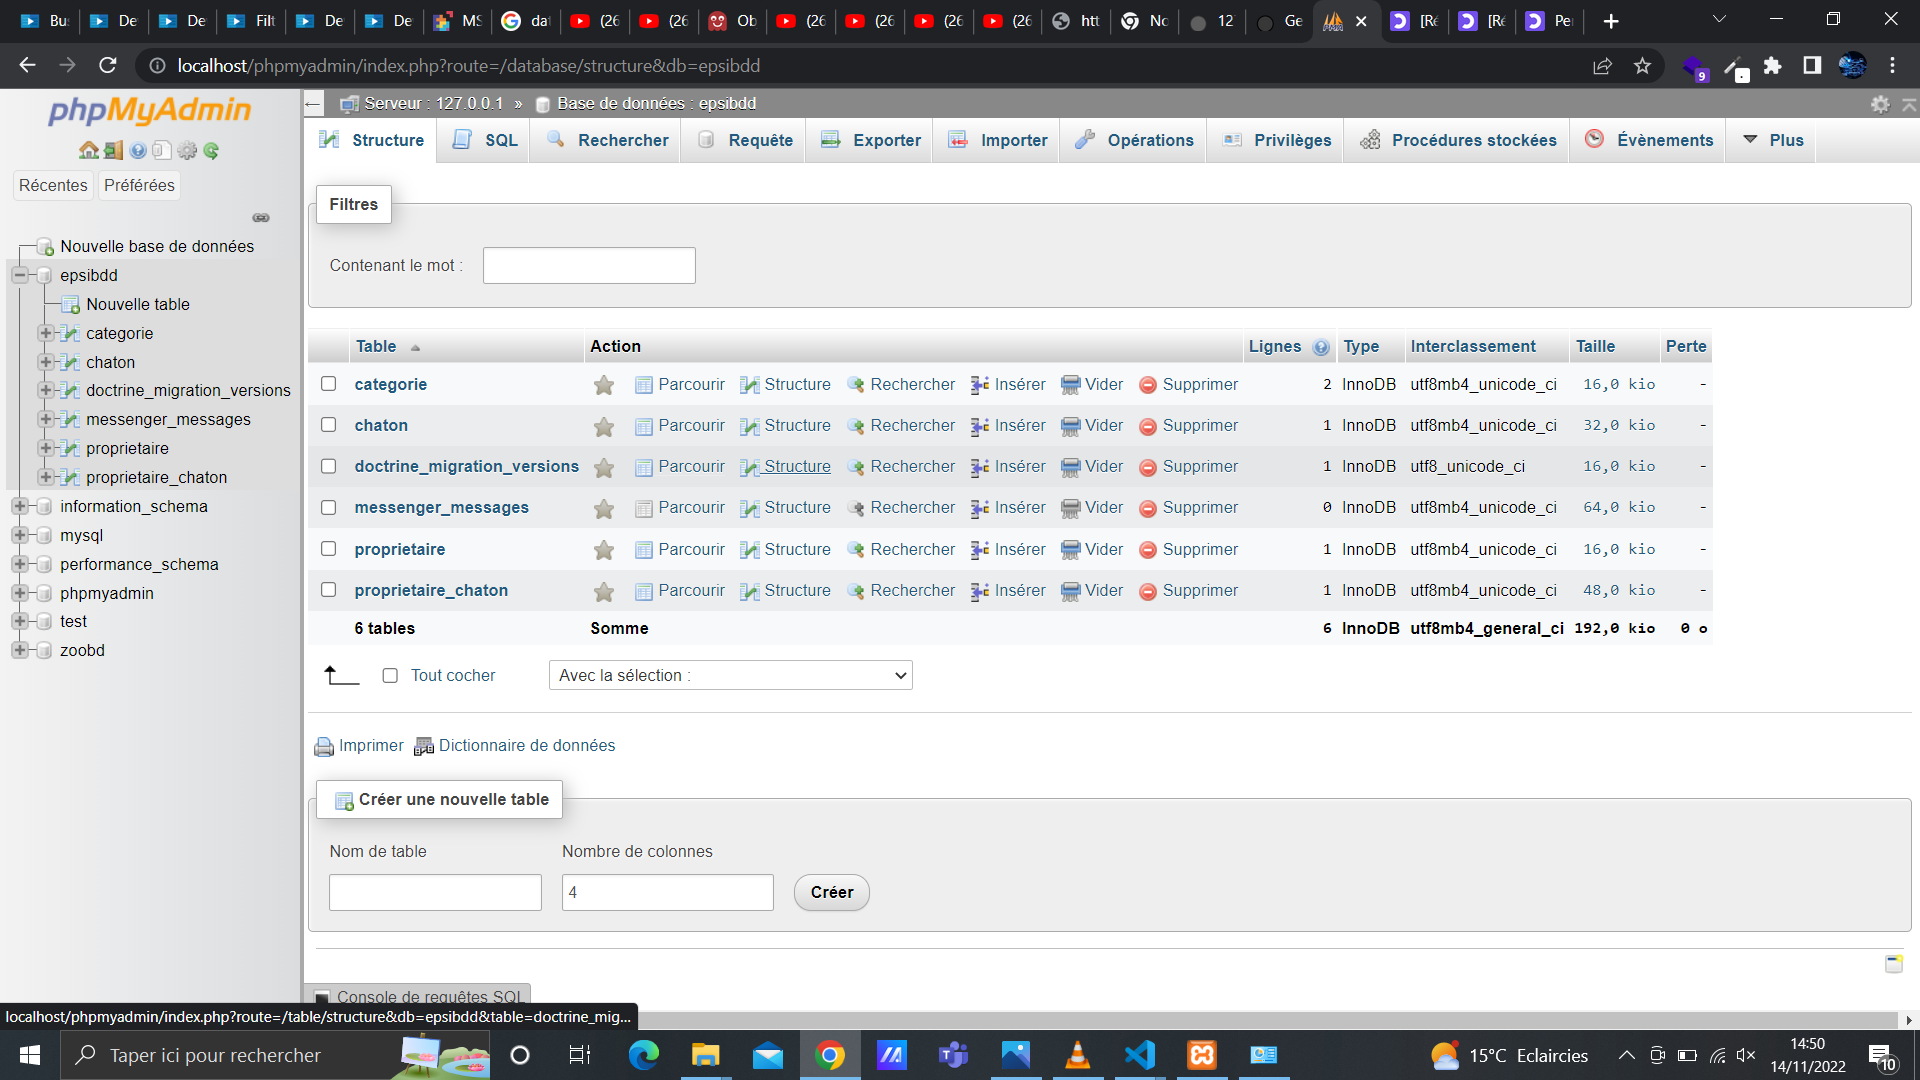Expand the mysql database tree

[x=19, y=535]
